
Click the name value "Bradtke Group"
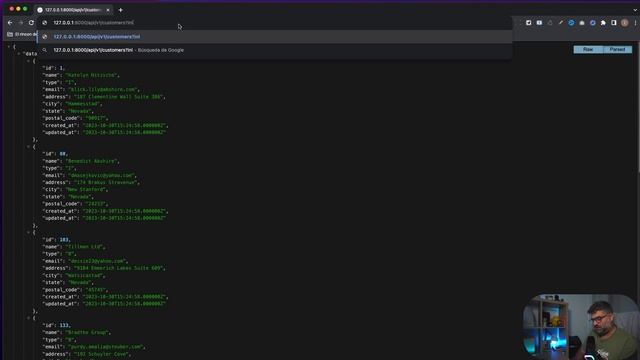pyautogui.click(x=88, y=333)
